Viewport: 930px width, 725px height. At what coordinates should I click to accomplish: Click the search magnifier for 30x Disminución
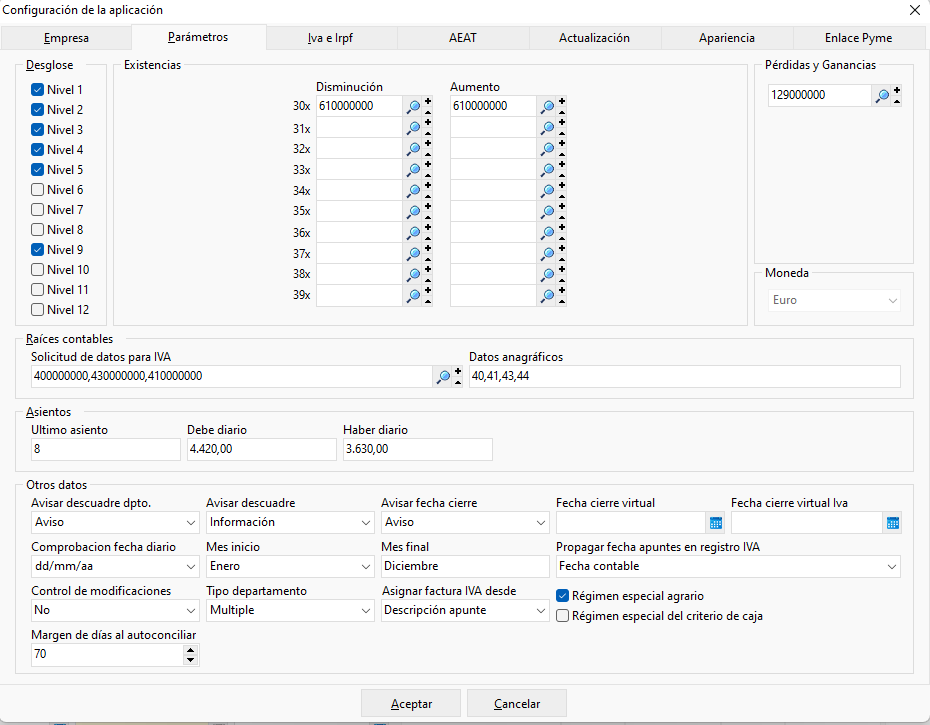[x=413, y=107]
